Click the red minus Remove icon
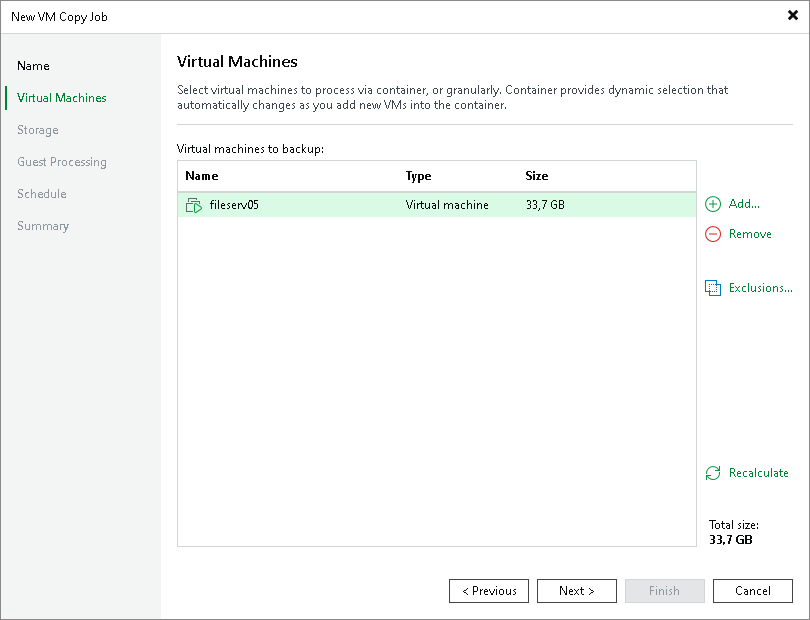 point(713,234)
